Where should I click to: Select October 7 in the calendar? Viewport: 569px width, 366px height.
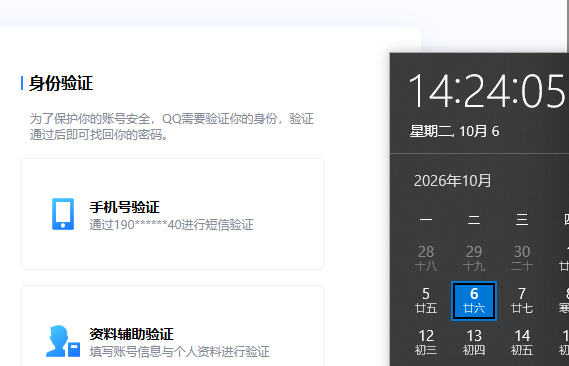point(522,301)
